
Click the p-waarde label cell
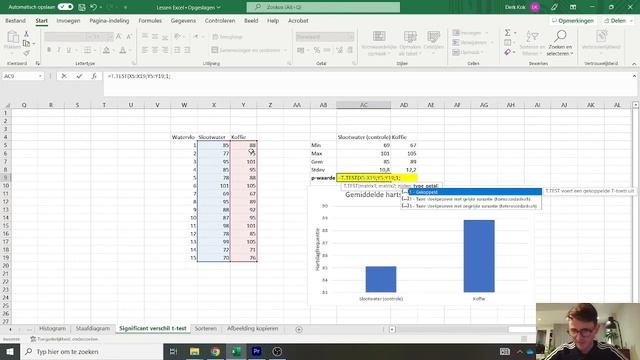tap(323, 178)
